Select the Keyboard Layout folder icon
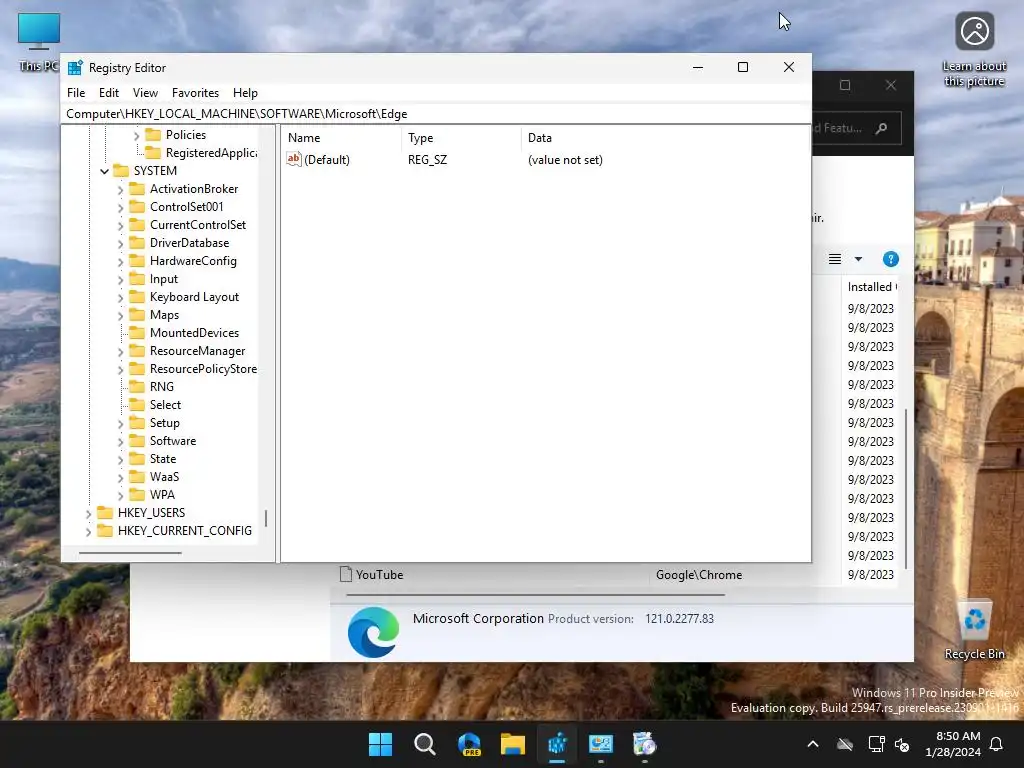Screen dimensions: 1024x768 click(137, 296)
